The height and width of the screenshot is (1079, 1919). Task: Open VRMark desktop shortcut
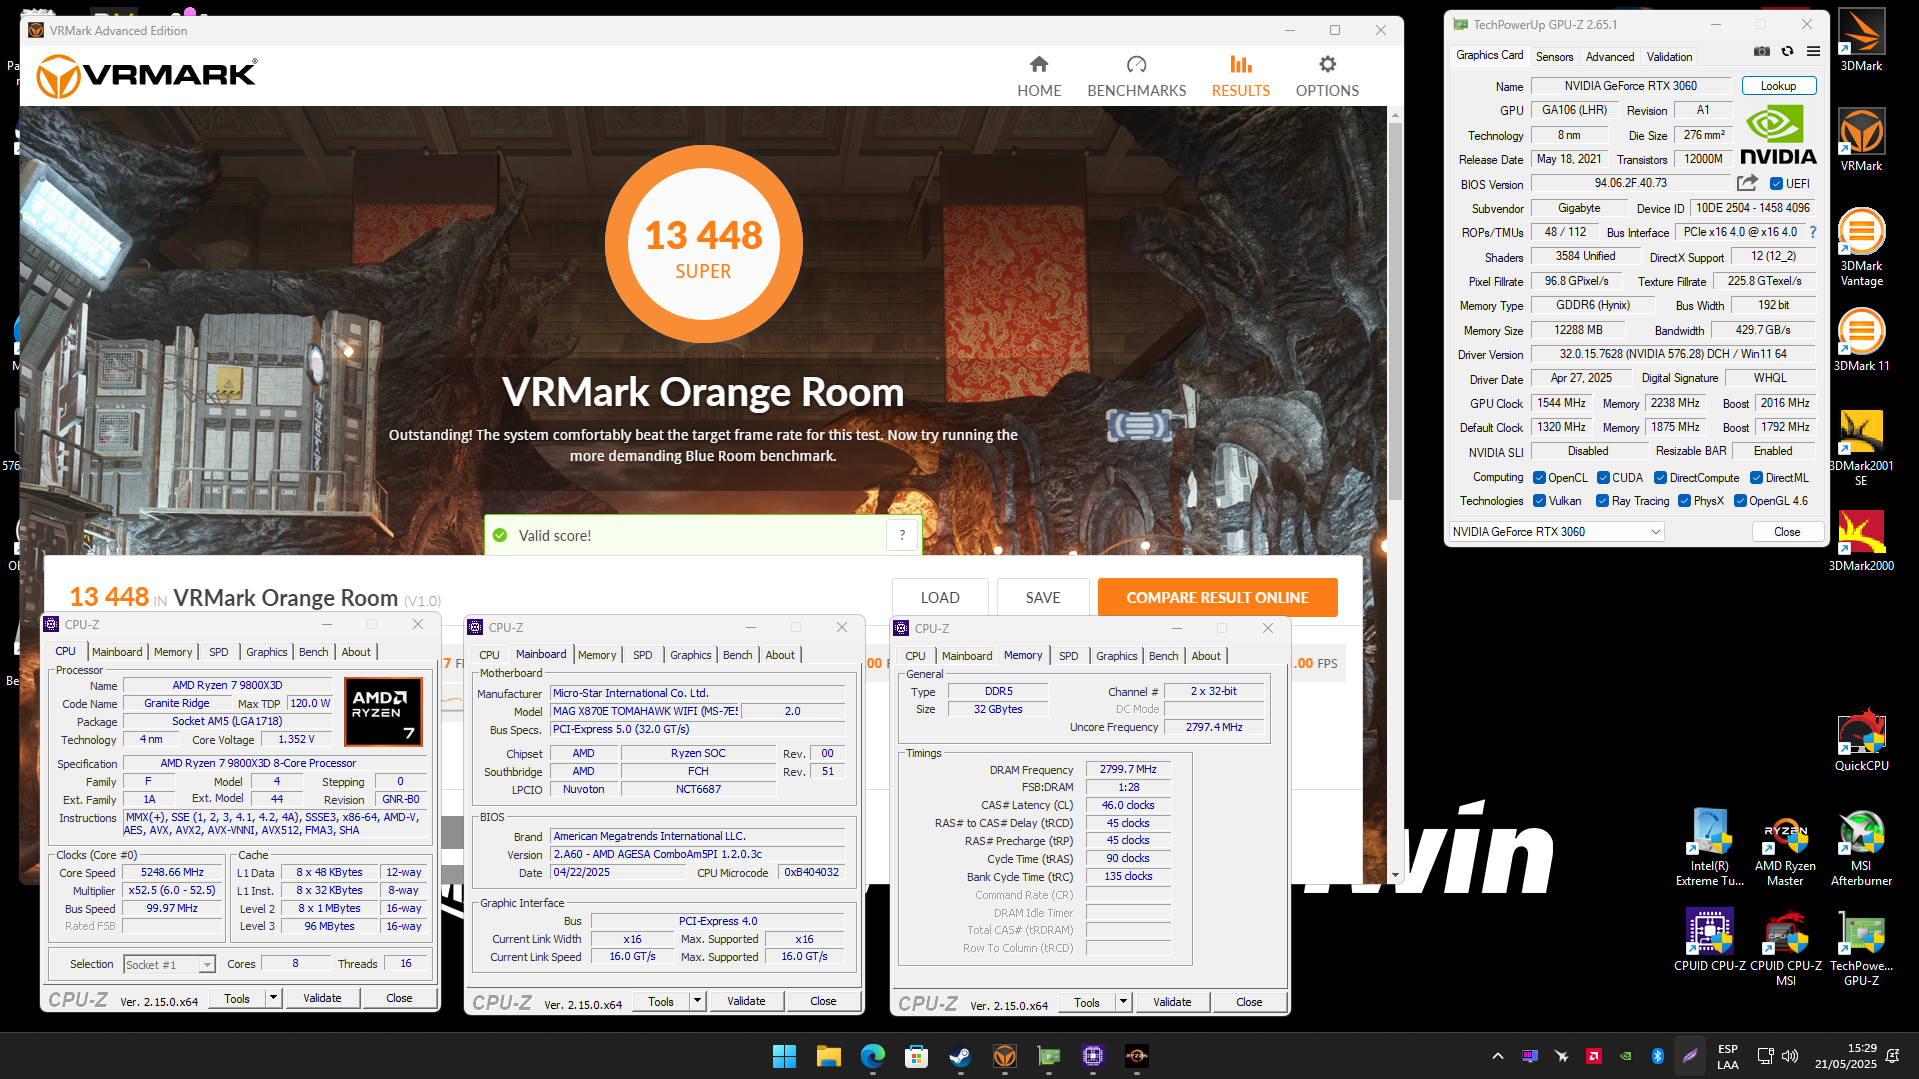(x=1861, y=140)
